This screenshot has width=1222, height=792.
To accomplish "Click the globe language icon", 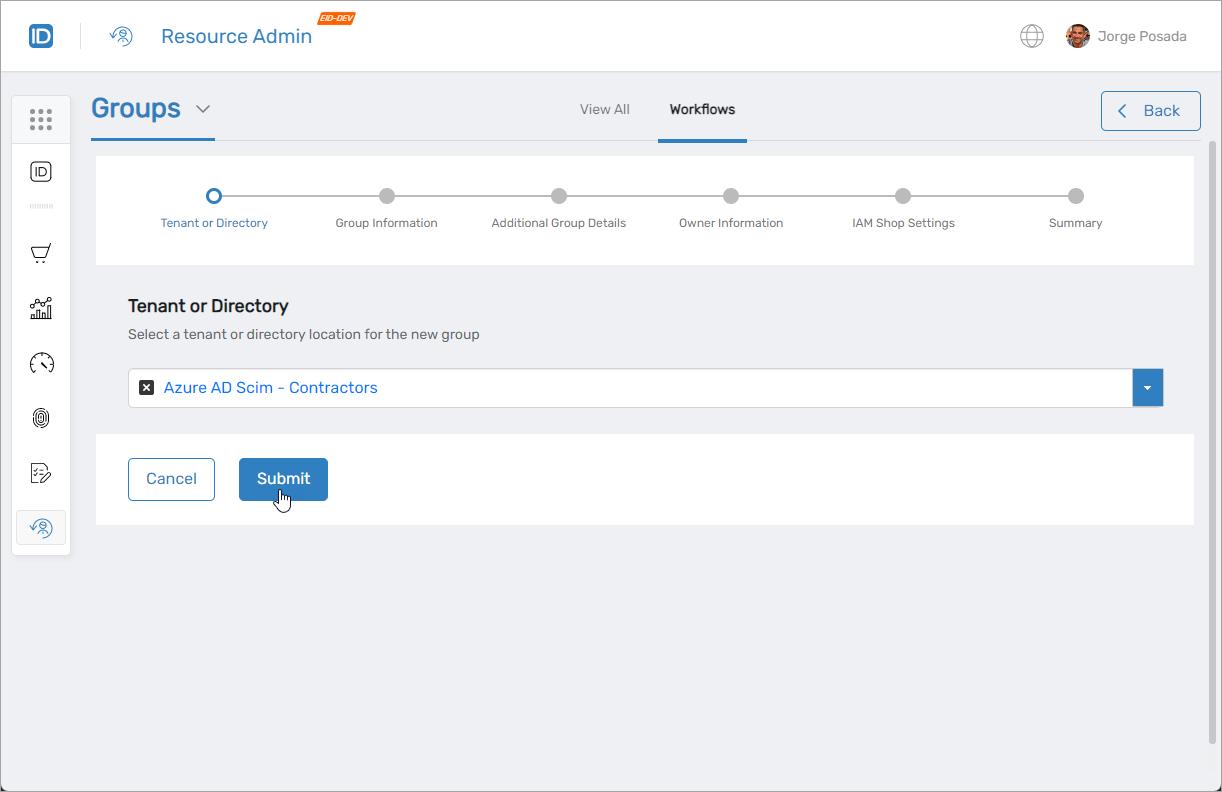I will coord(1031,37).
